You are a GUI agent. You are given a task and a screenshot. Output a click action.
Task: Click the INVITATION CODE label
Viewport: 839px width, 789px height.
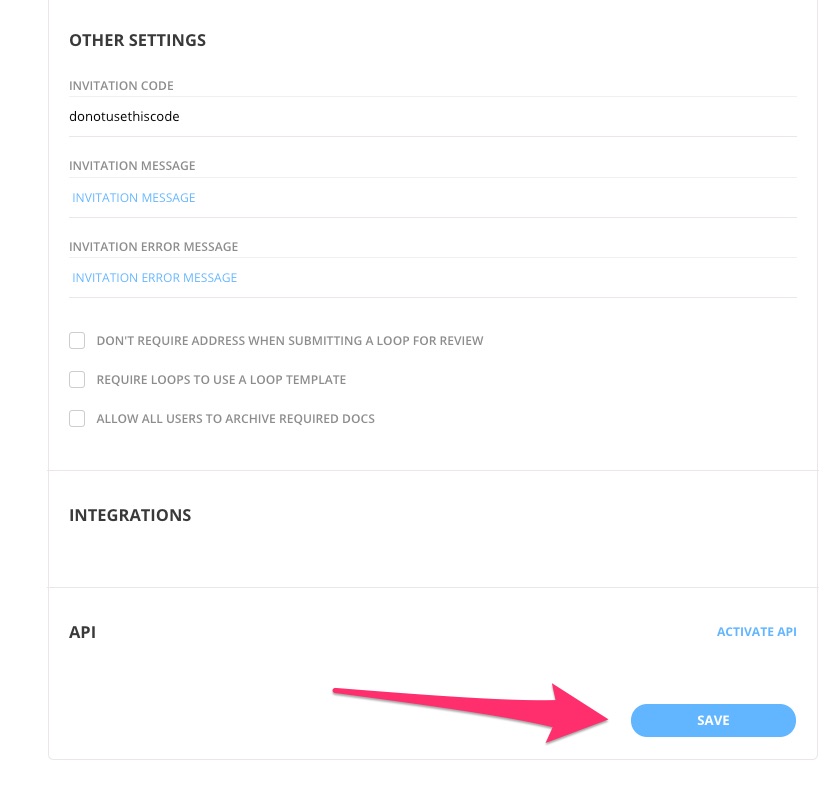click(121, 86)
